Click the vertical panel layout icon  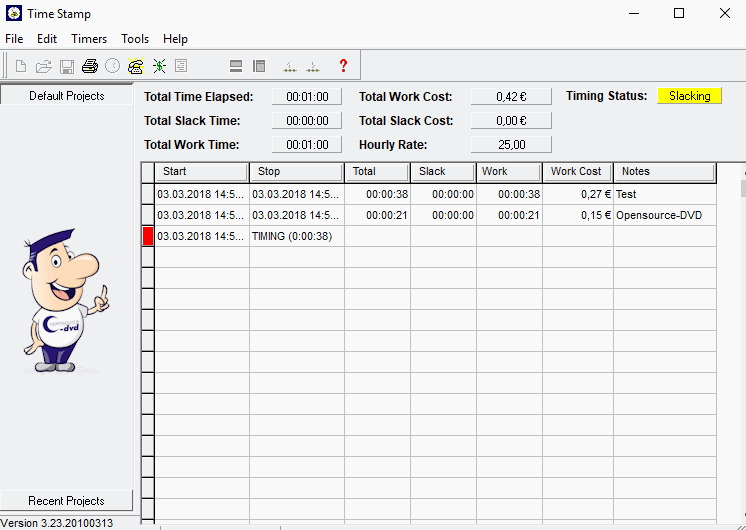coord(259,67)
